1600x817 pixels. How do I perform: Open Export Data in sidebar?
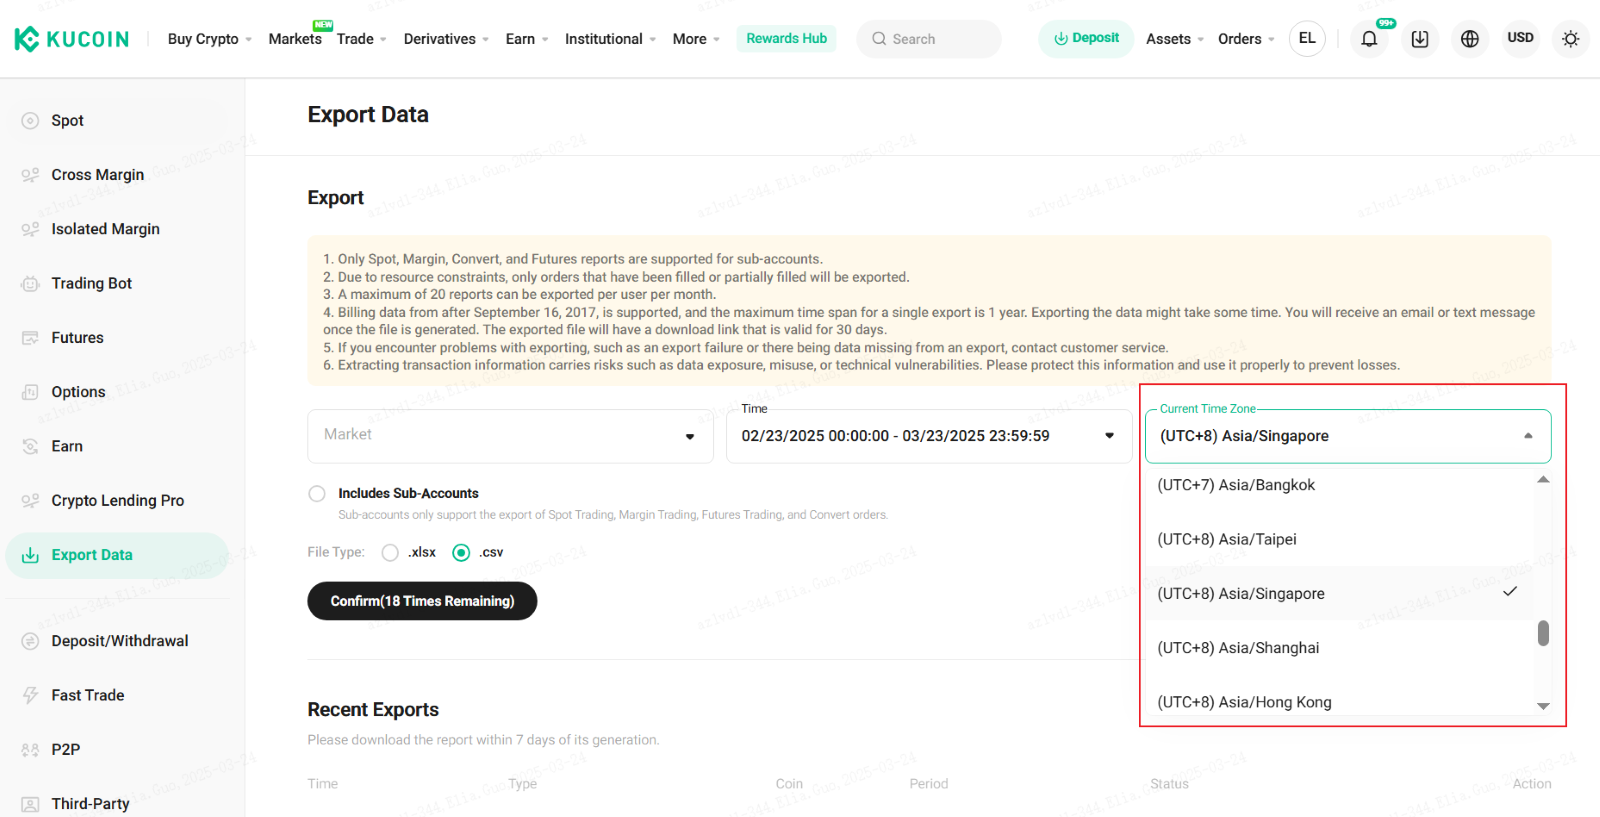117,555
